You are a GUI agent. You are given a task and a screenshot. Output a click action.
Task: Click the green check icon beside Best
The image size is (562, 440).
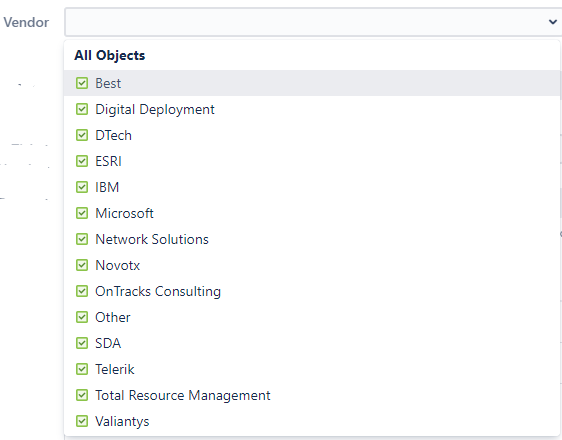coord(82,83)
